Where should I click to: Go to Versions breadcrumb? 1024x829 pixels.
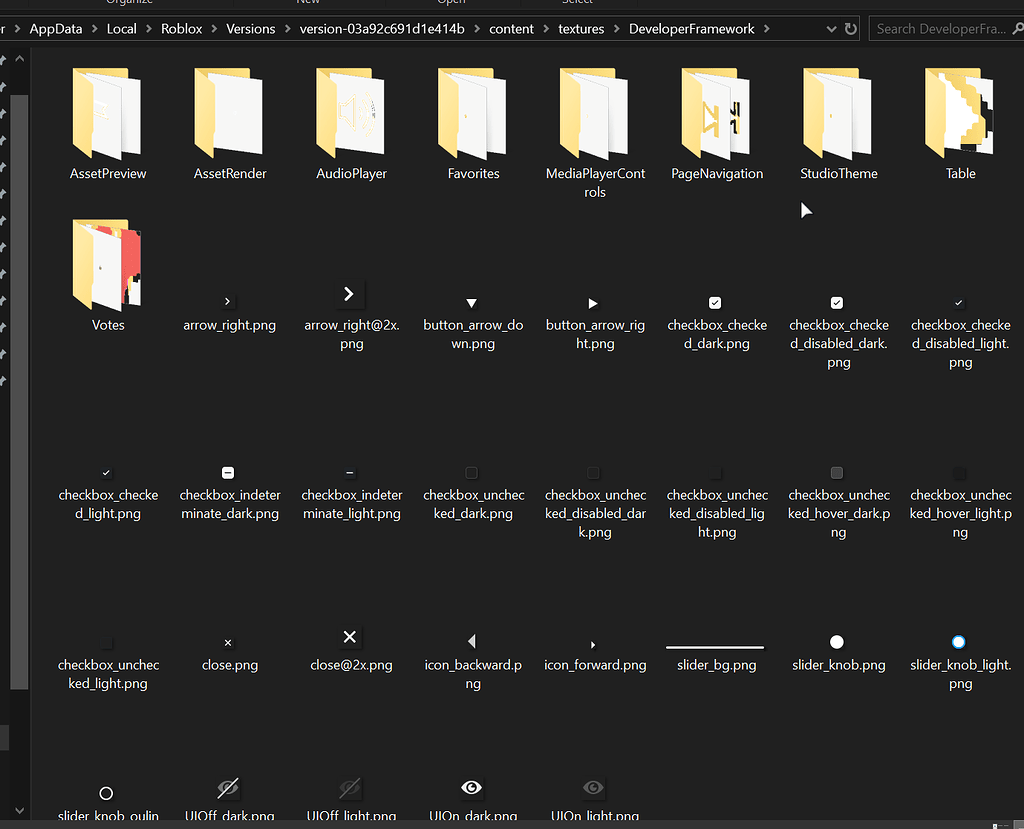click(250, 29)
